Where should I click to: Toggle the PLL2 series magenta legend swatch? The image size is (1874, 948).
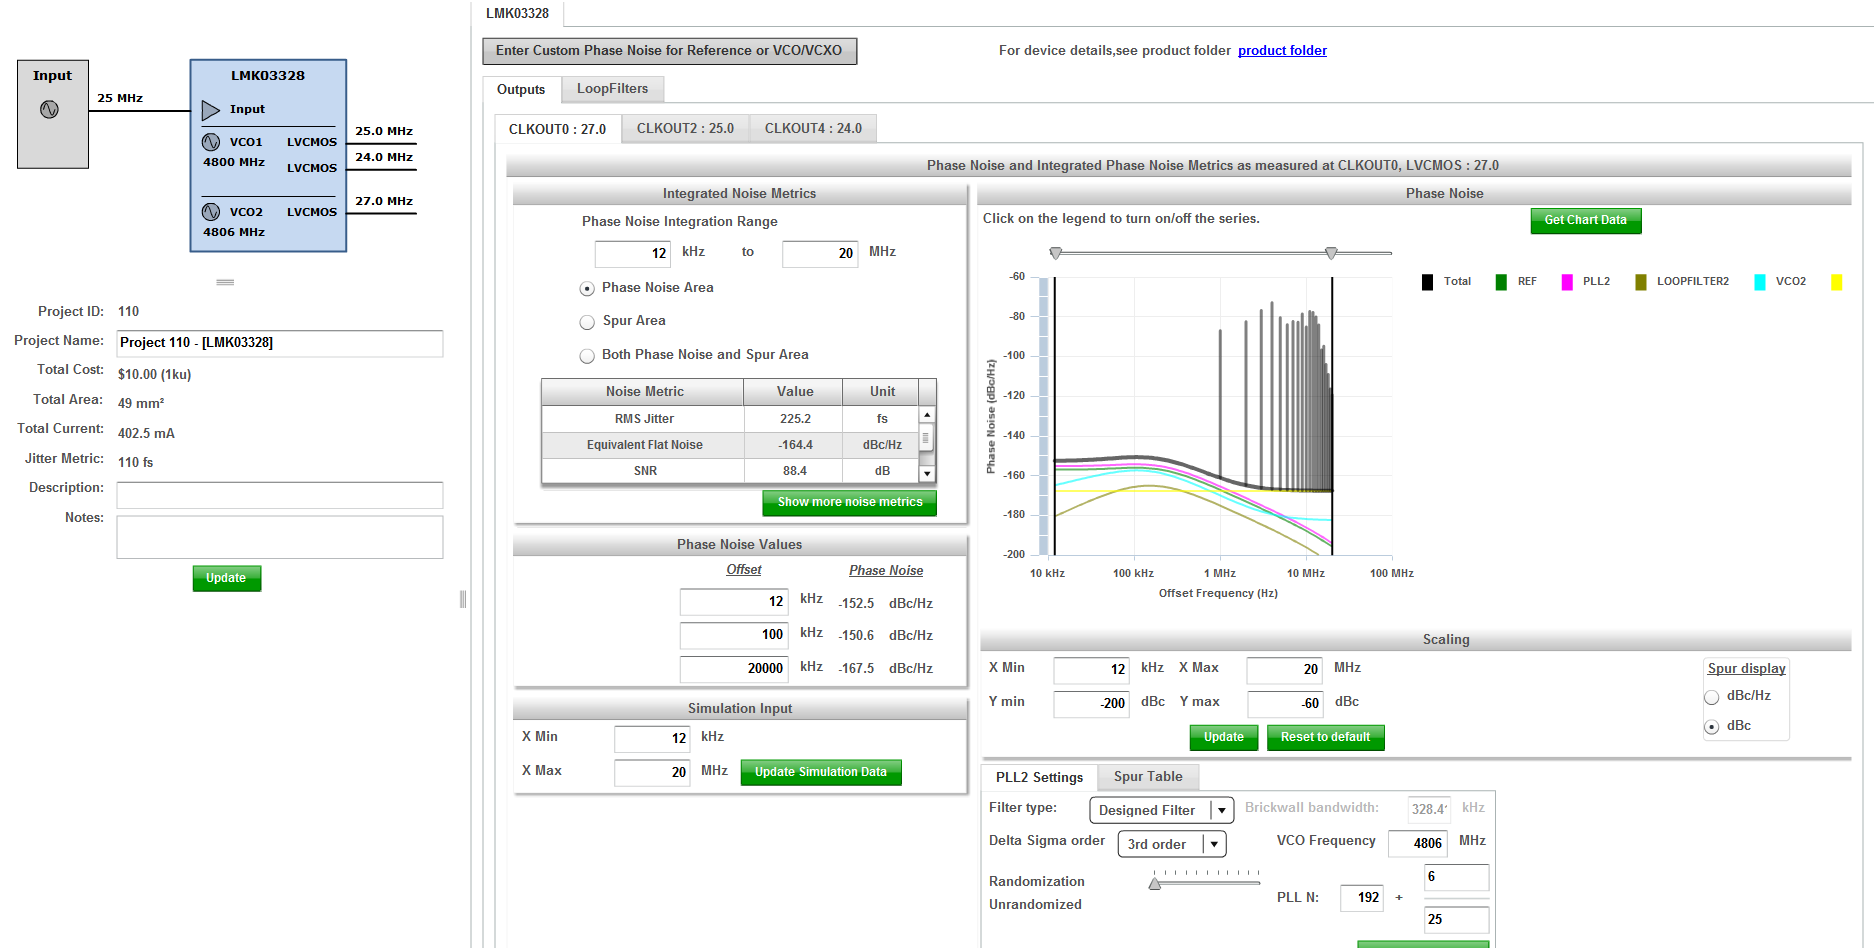click(x=1567, y=282)
